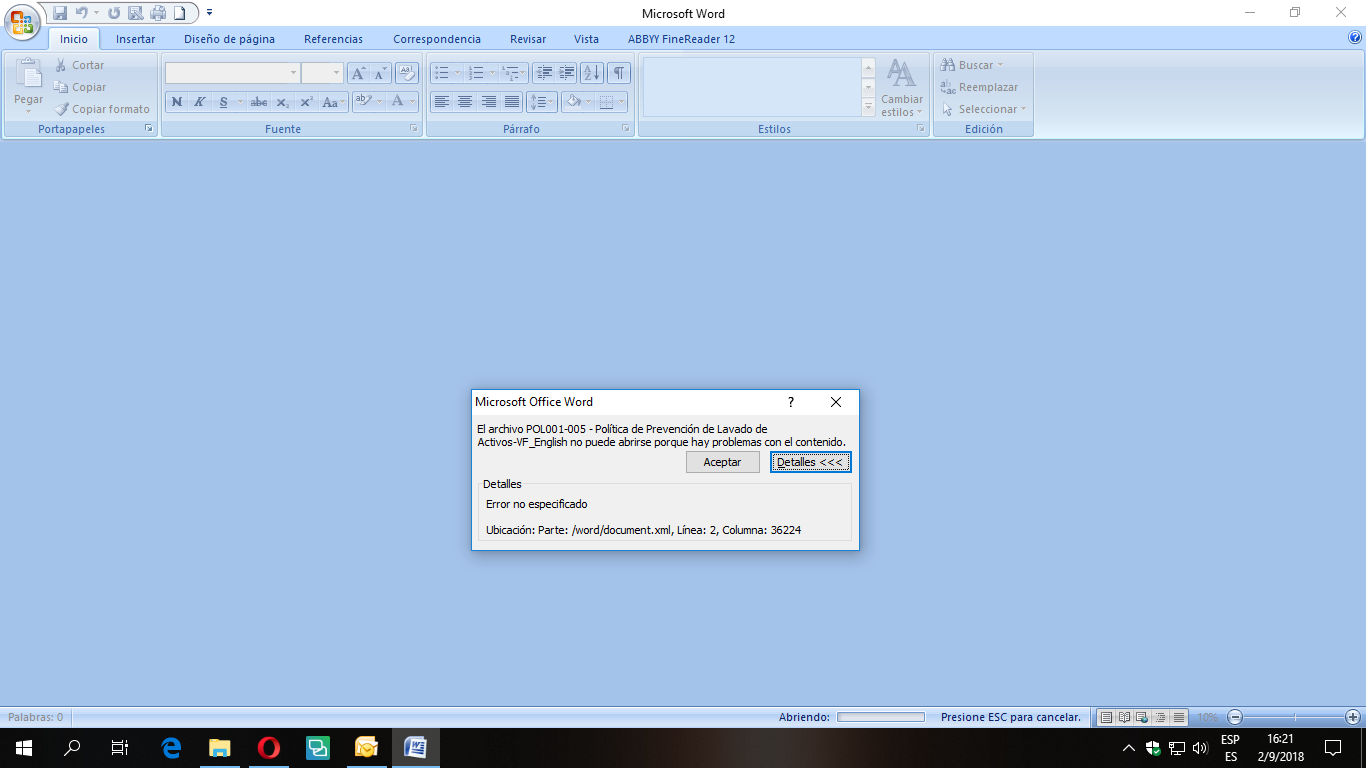Open the Insertar tab

point(135,39)
